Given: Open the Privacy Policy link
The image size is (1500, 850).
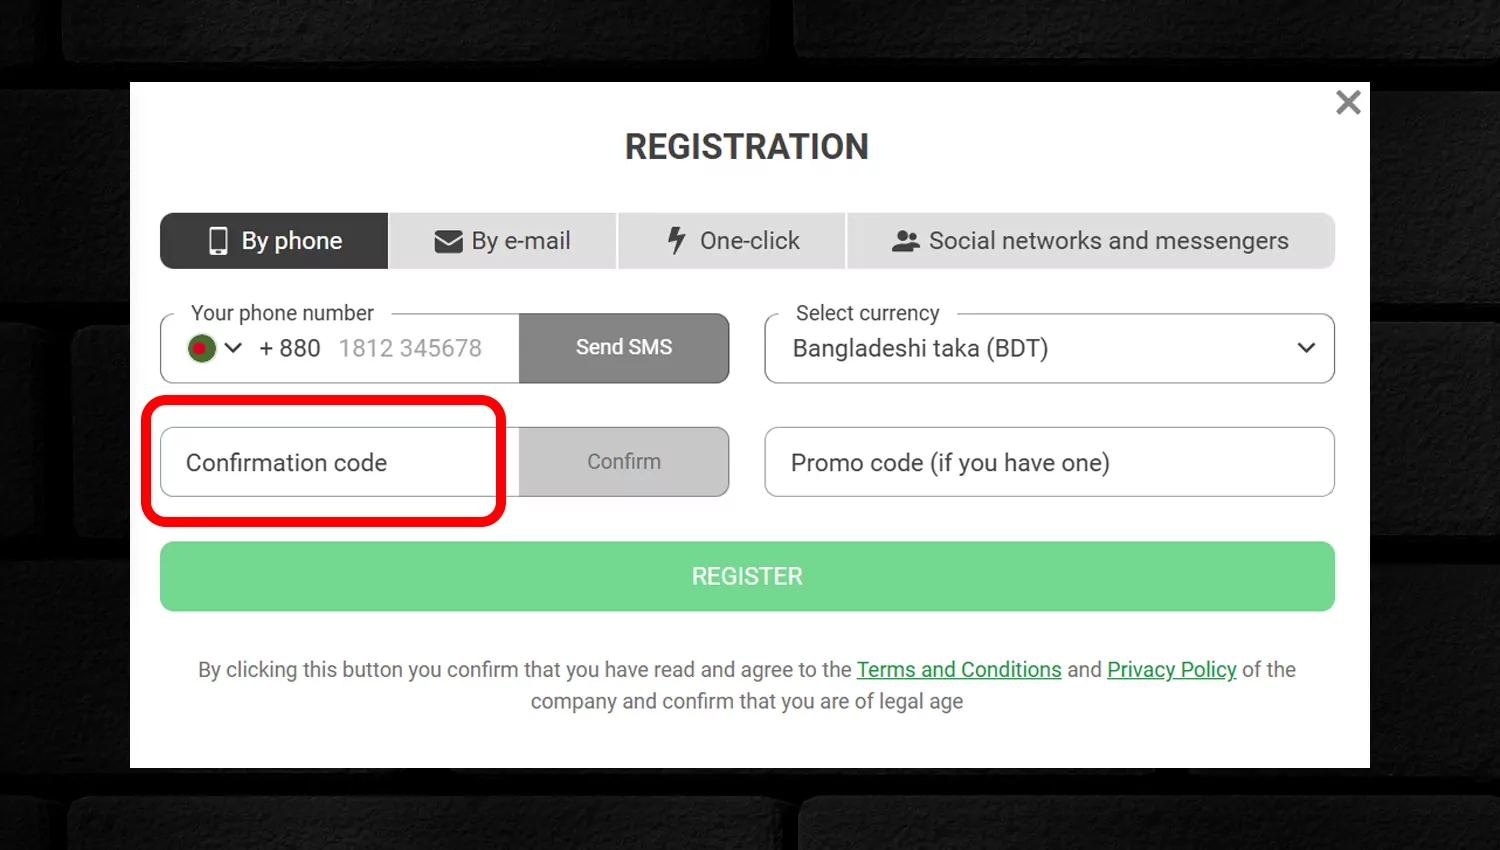Looking at the screenshot, I should [x=1171, y=670].
